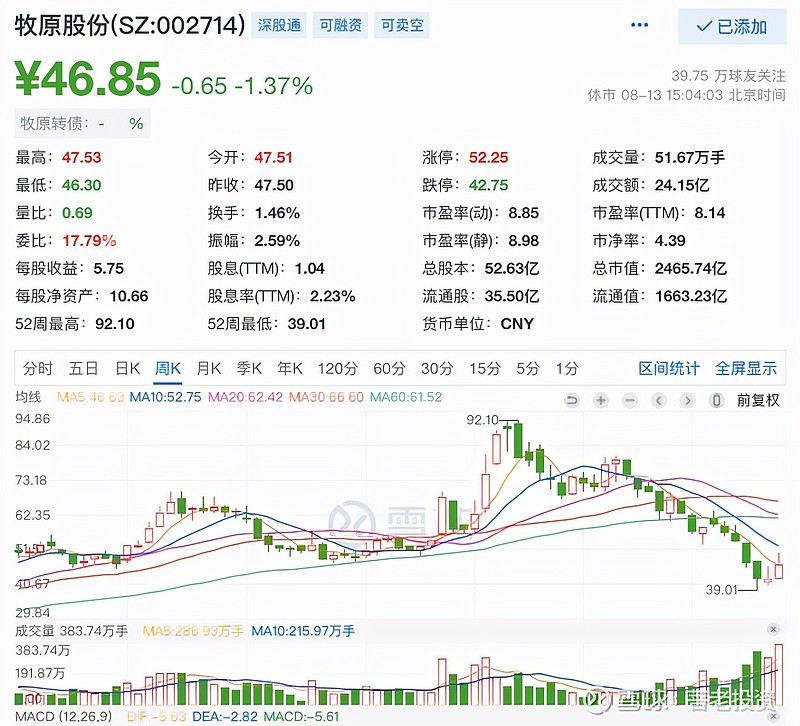Click MA30 moving average legend label
This screenshot has width=800, height=726.
(x=326, y=397)
